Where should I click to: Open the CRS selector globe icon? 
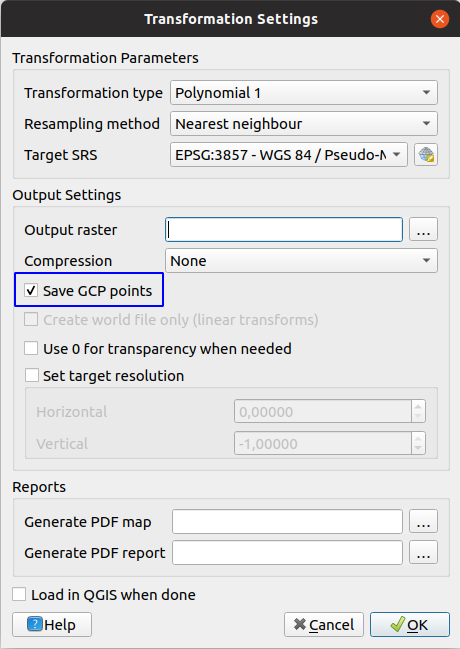pyautogui.click(x=426, y=155)
